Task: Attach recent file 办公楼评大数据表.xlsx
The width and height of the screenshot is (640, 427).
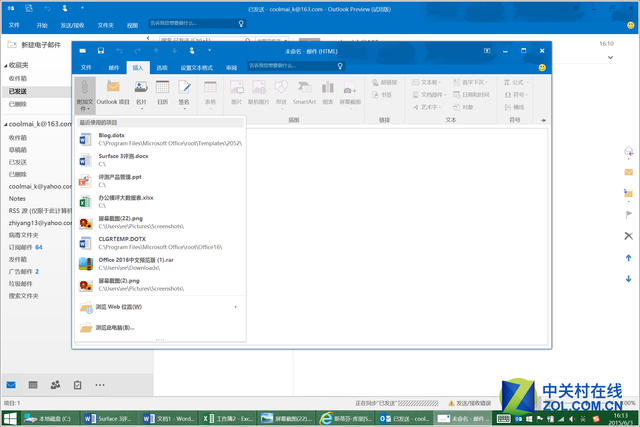Action: (160, 202)
